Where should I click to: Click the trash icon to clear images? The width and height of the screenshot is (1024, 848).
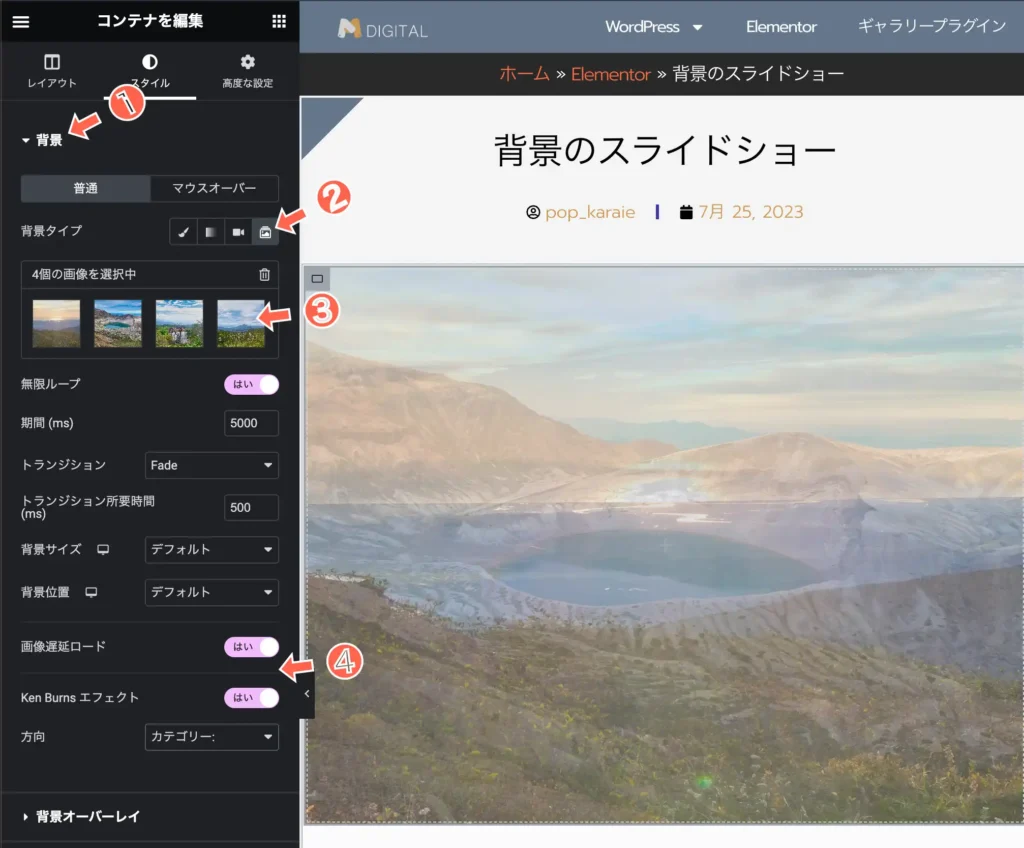click(264, 275)
